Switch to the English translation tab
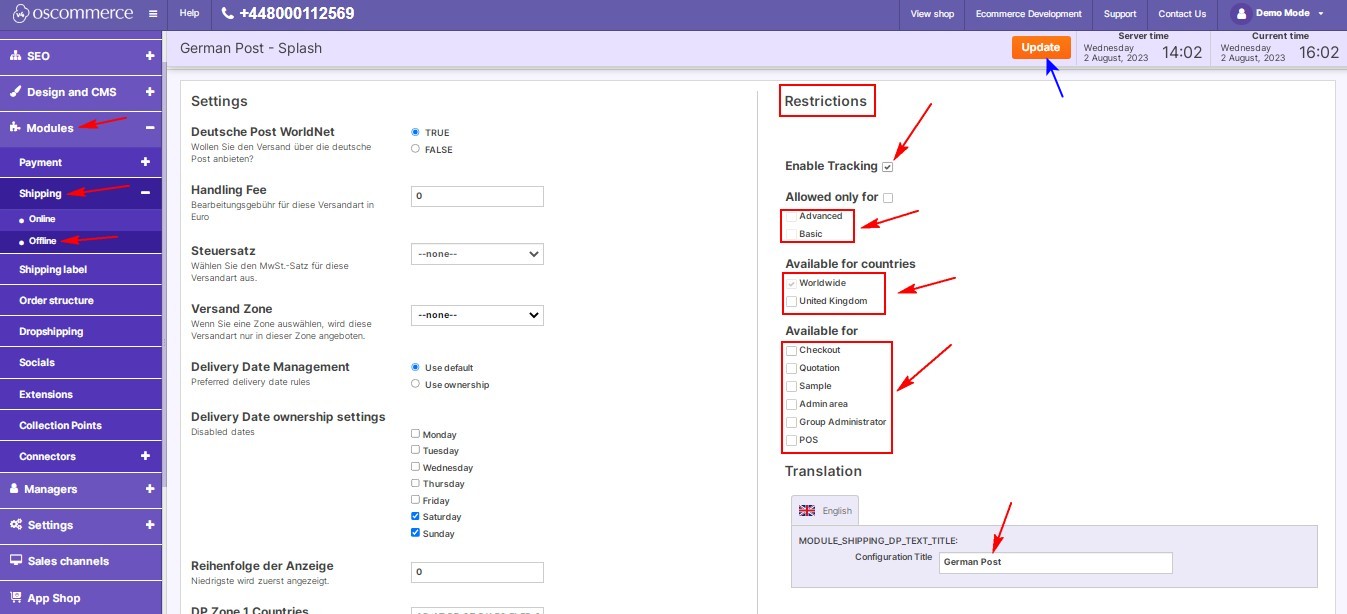This screenshot has width=1347, height=614. (825, 510)
